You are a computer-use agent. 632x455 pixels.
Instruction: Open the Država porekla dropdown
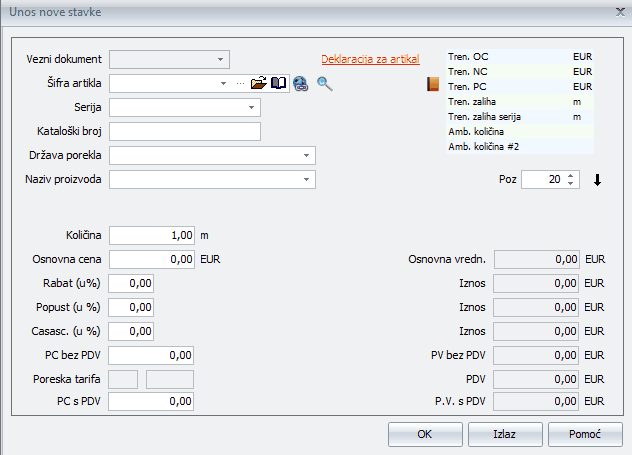pos(306,156)
